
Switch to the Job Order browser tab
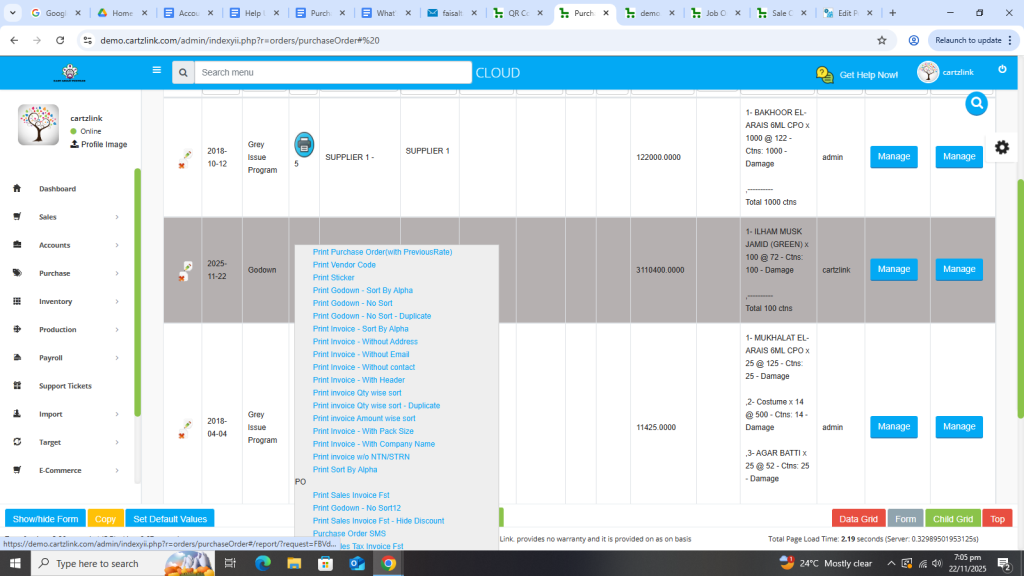coord(714,13)
